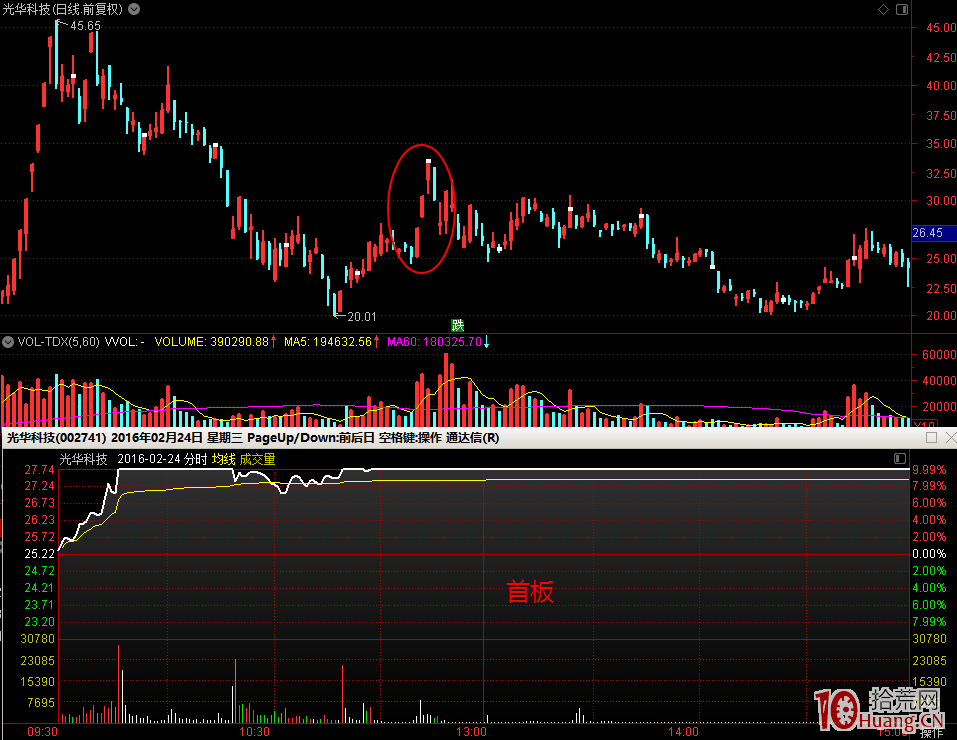Click the small panel icon in intraday header
Viewport: 957px width, 740px height.
[x=900, y=459]
